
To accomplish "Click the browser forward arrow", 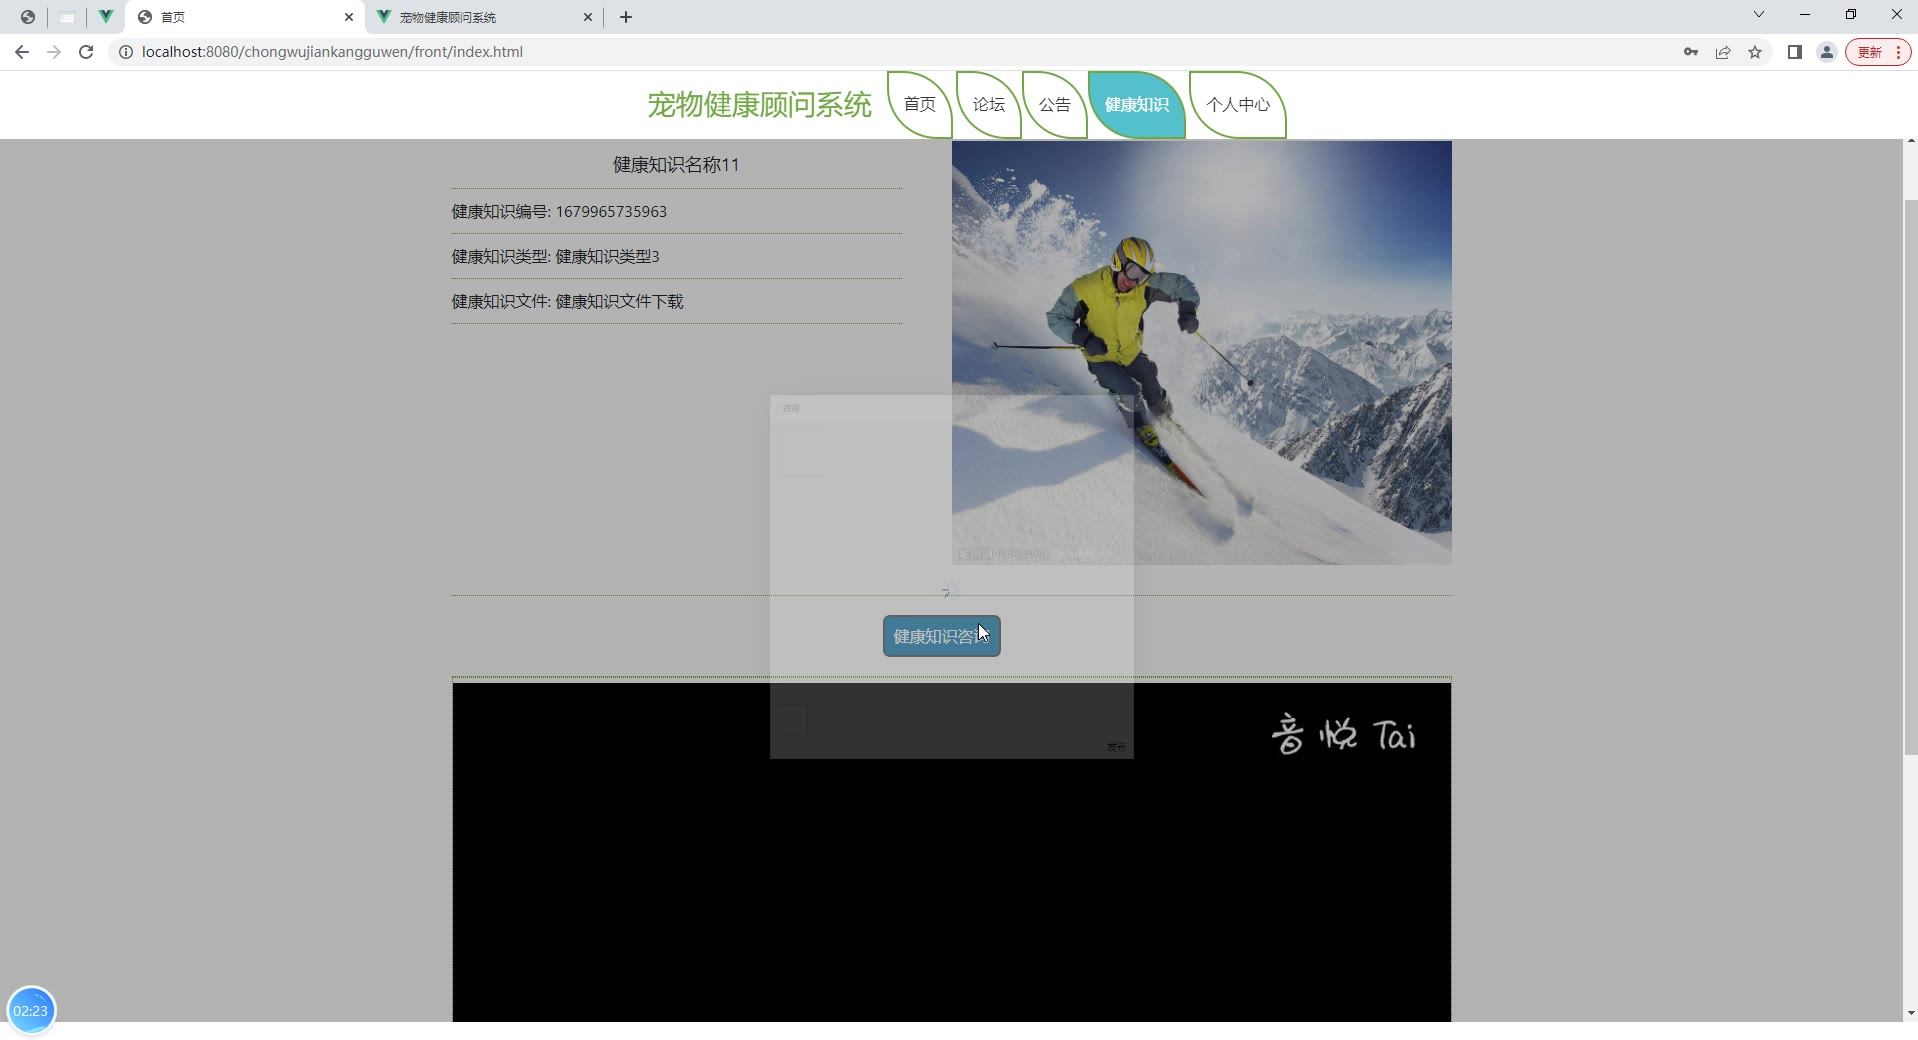I will (x=54, y=52).
